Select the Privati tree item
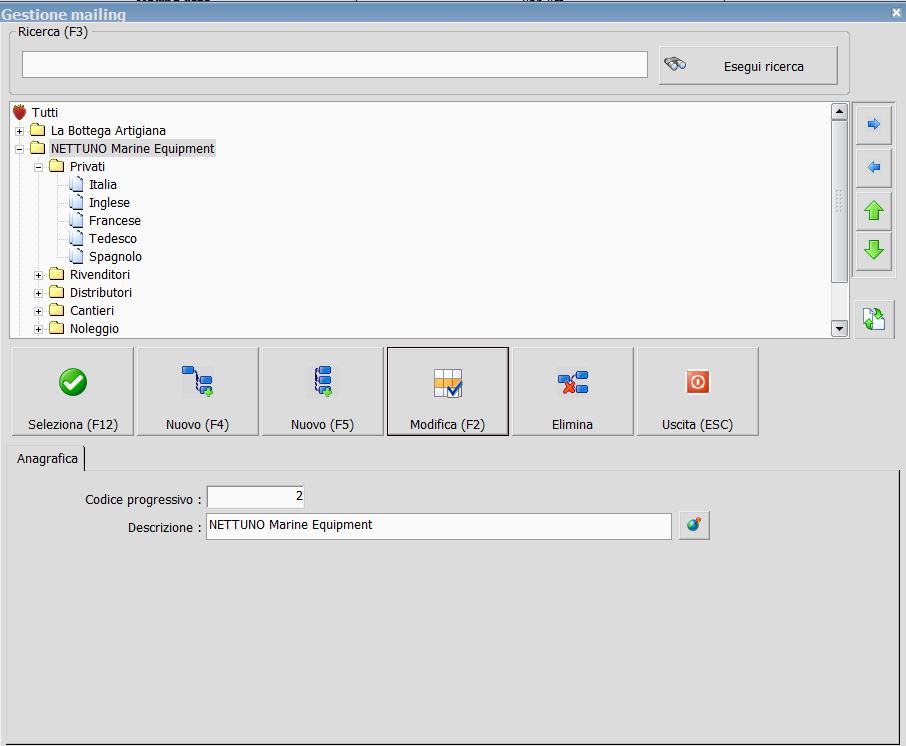906x746 pixels. pyautogui.click(x=87, y=166)
